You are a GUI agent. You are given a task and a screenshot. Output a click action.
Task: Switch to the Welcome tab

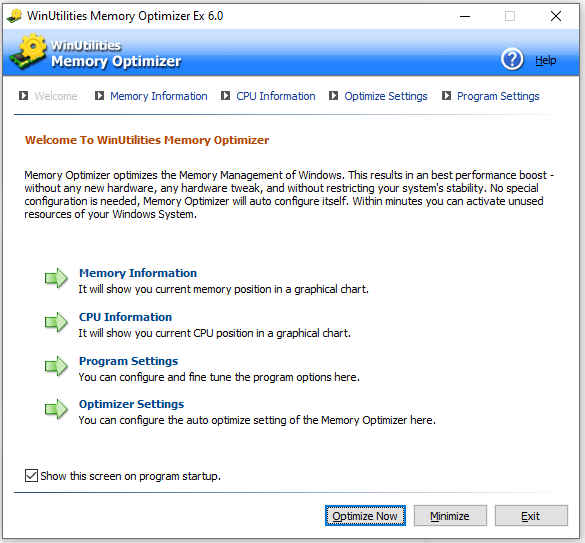click(x=56, y=96)
